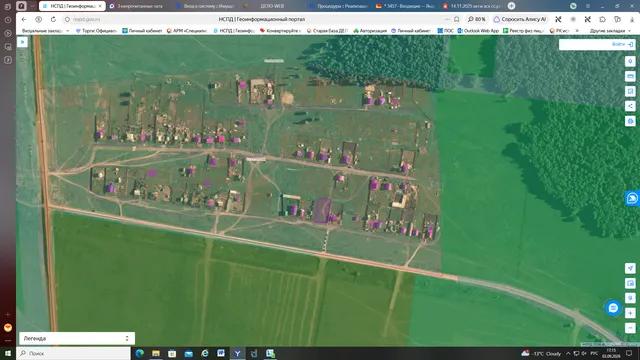Switch to the Вход в систему tab
Viewport: 640px width, 360px height.
point(205,6)
